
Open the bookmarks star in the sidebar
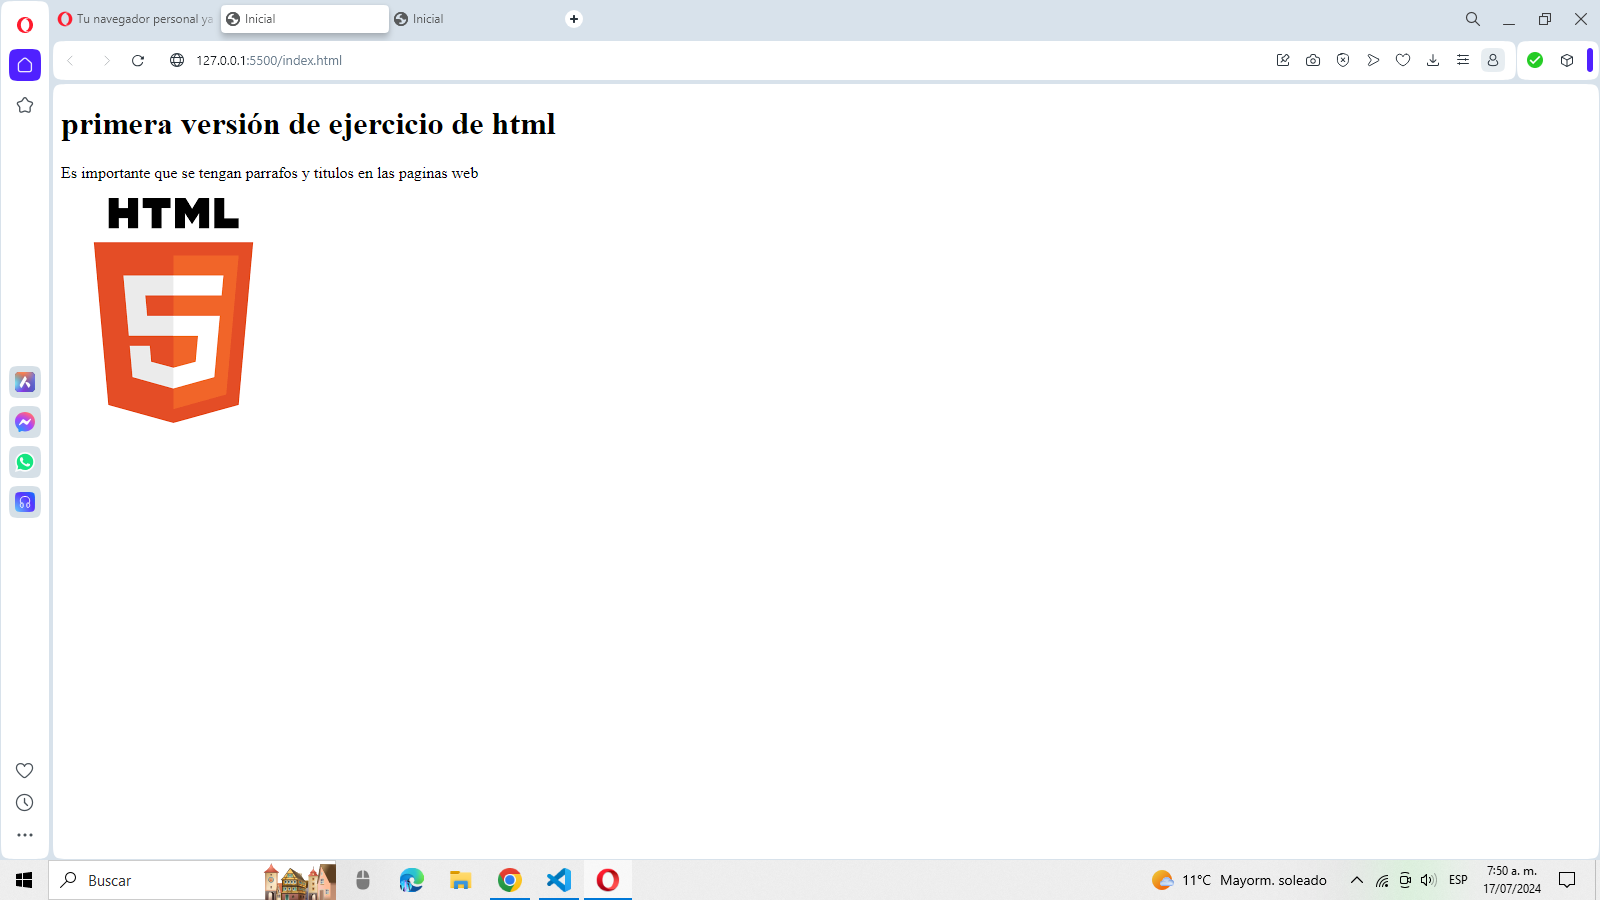point(25,105)
